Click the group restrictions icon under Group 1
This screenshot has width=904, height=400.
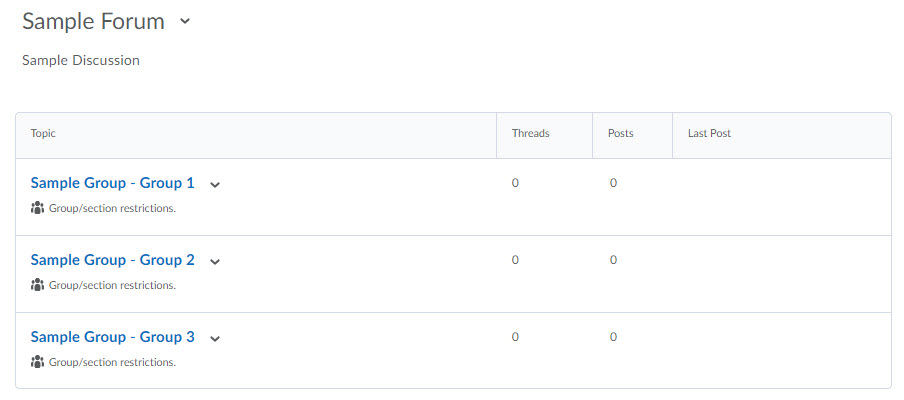(38, 208)
